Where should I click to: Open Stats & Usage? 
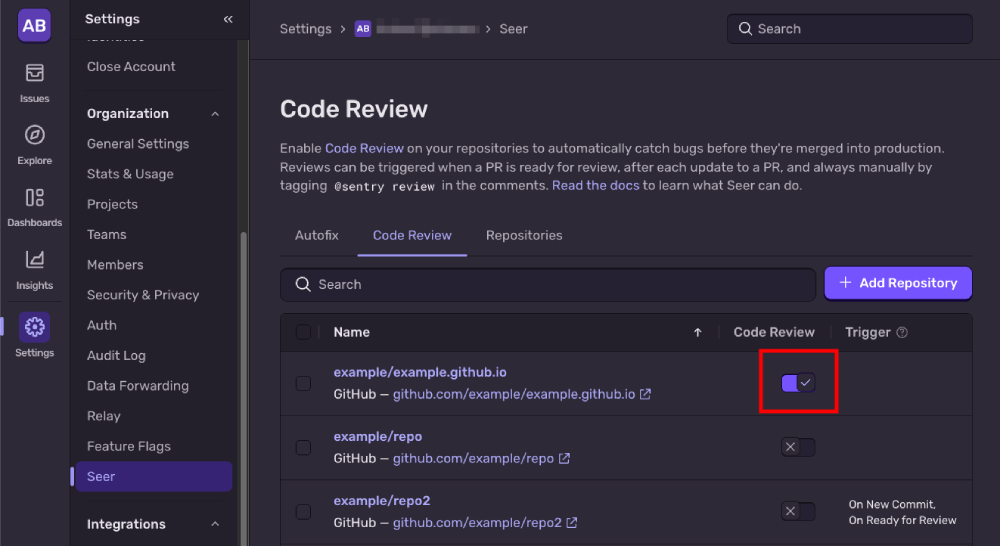pyautogui.click(x=130, y=174)
